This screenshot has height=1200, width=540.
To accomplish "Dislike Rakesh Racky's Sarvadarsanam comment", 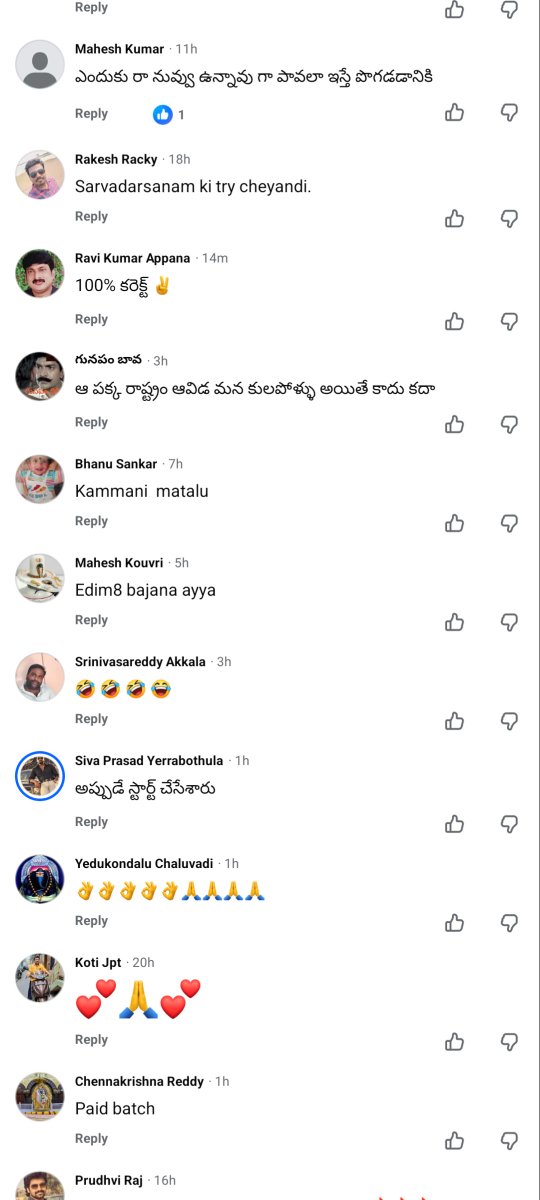I will tap(510, 218).
